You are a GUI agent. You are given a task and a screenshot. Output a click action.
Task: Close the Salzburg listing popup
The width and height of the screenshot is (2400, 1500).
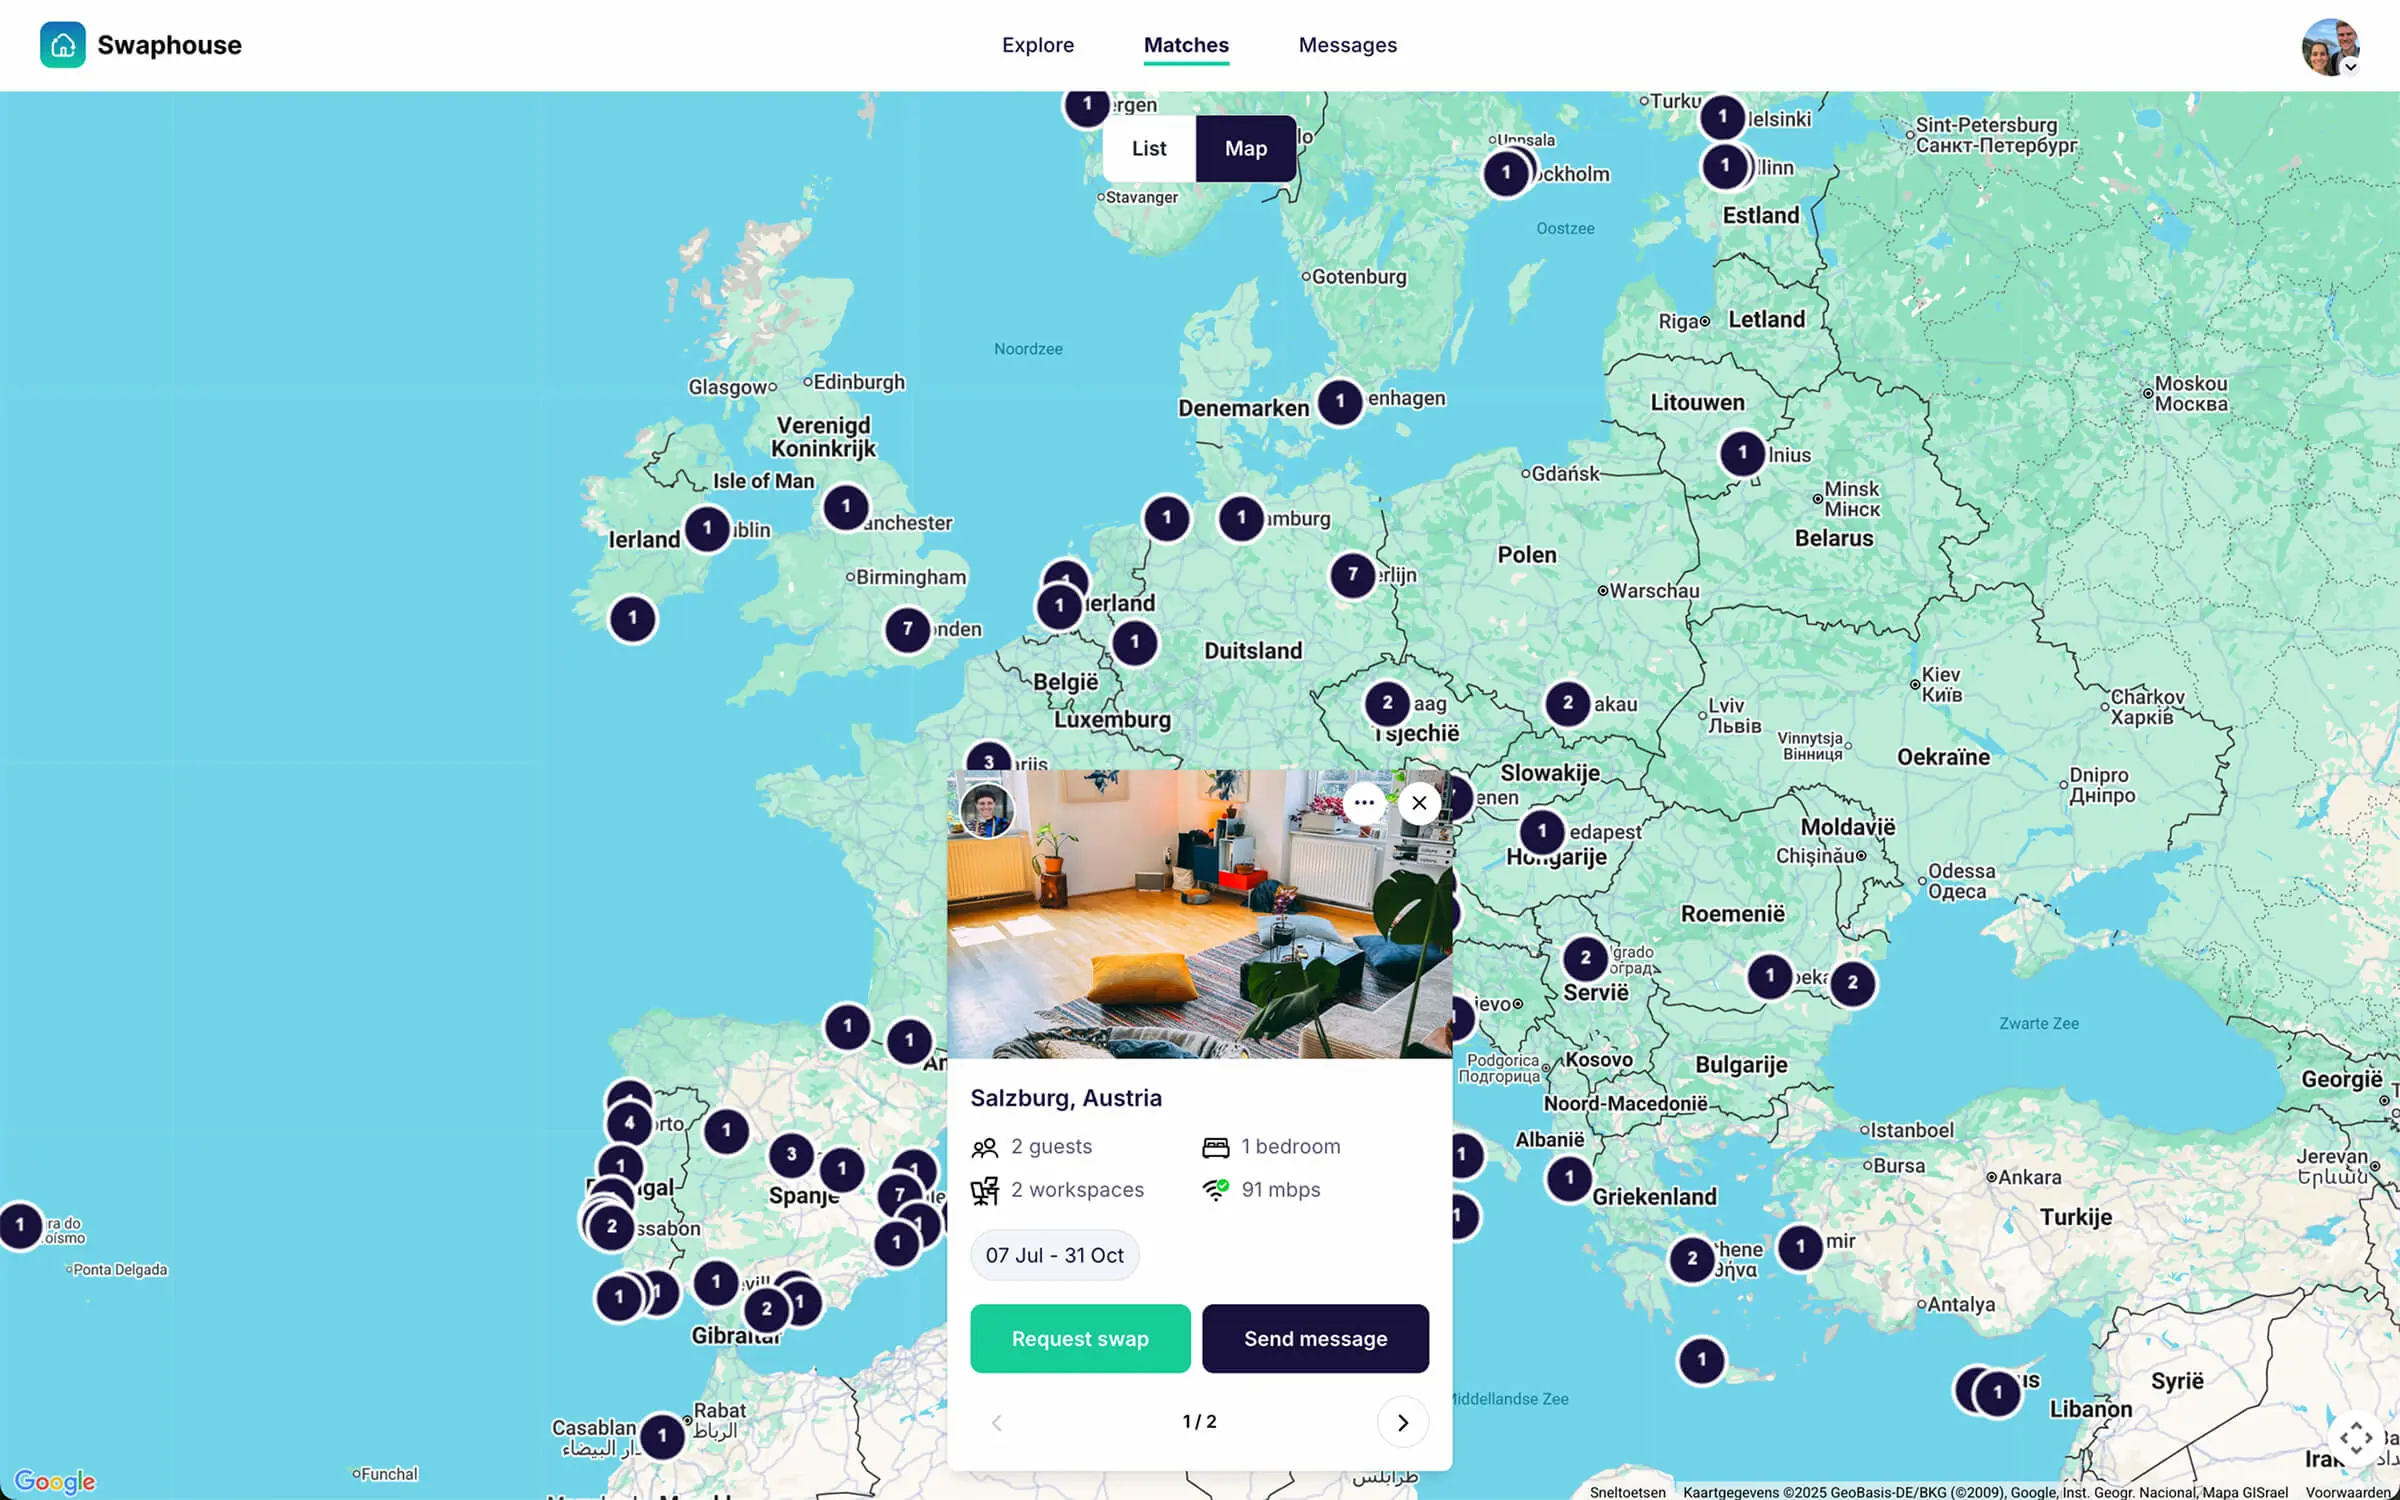1419,803
